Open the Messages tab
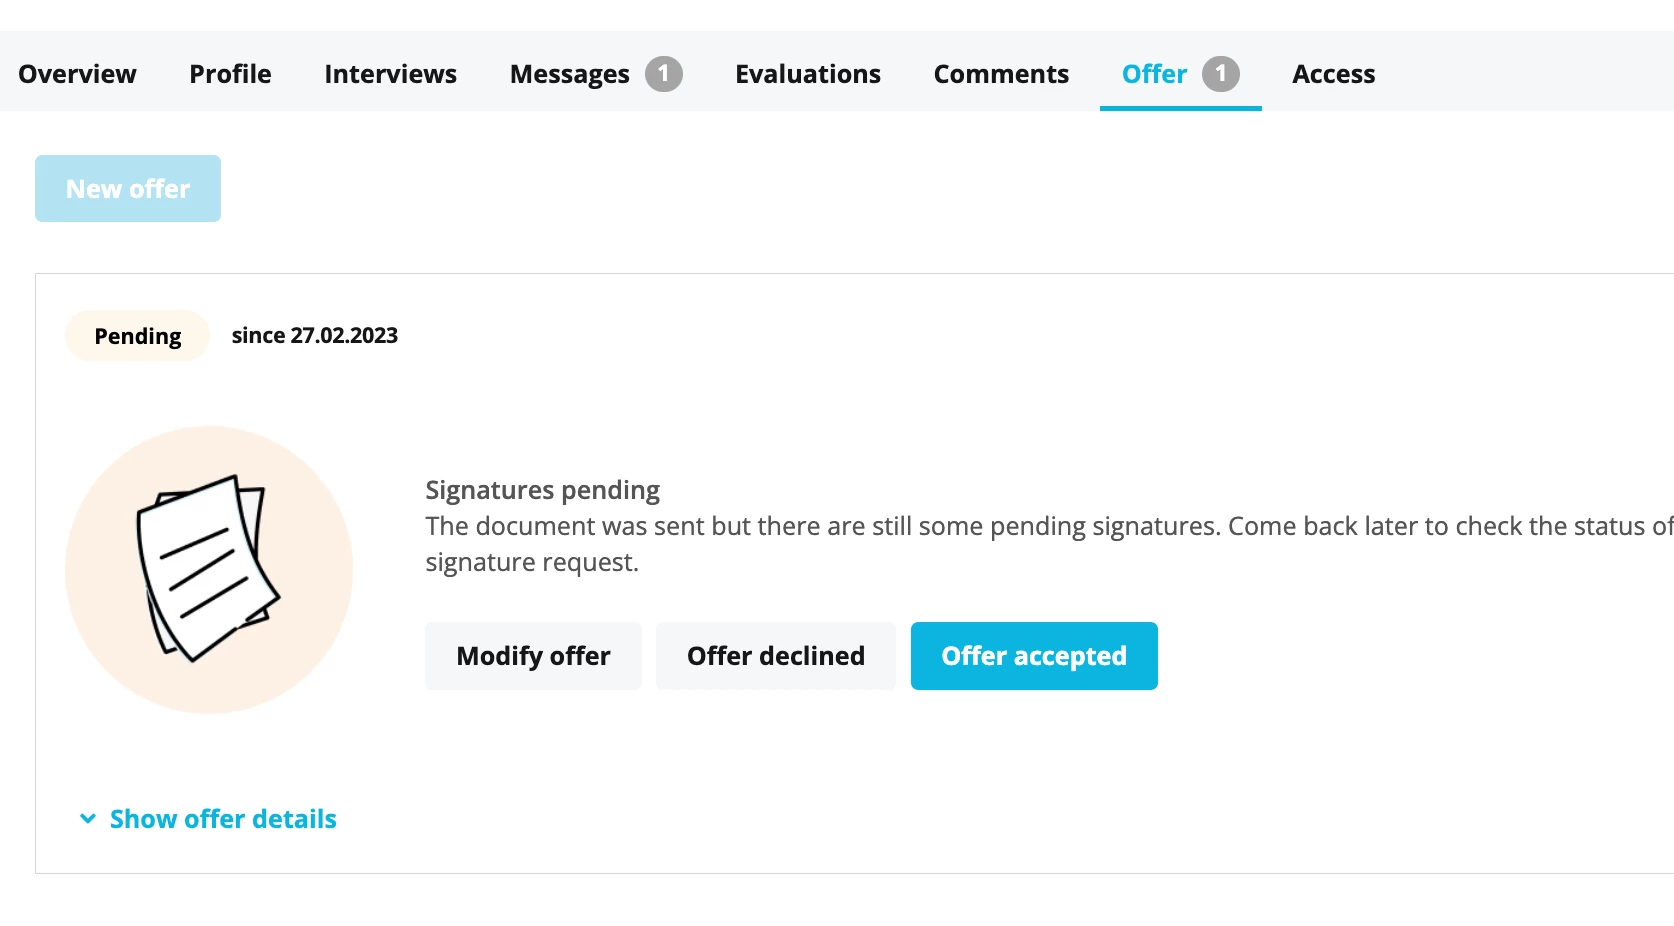1674x926 pixels. (570, 74)
